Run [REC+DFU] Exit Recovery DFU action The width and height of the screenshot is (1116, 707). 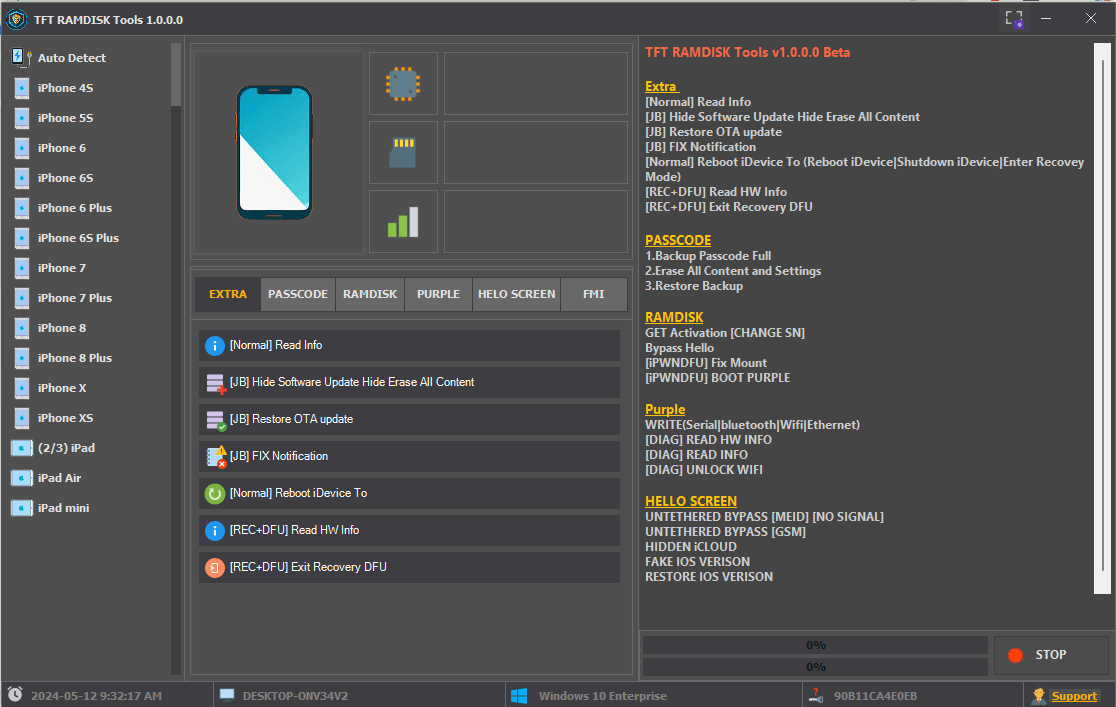408,567
